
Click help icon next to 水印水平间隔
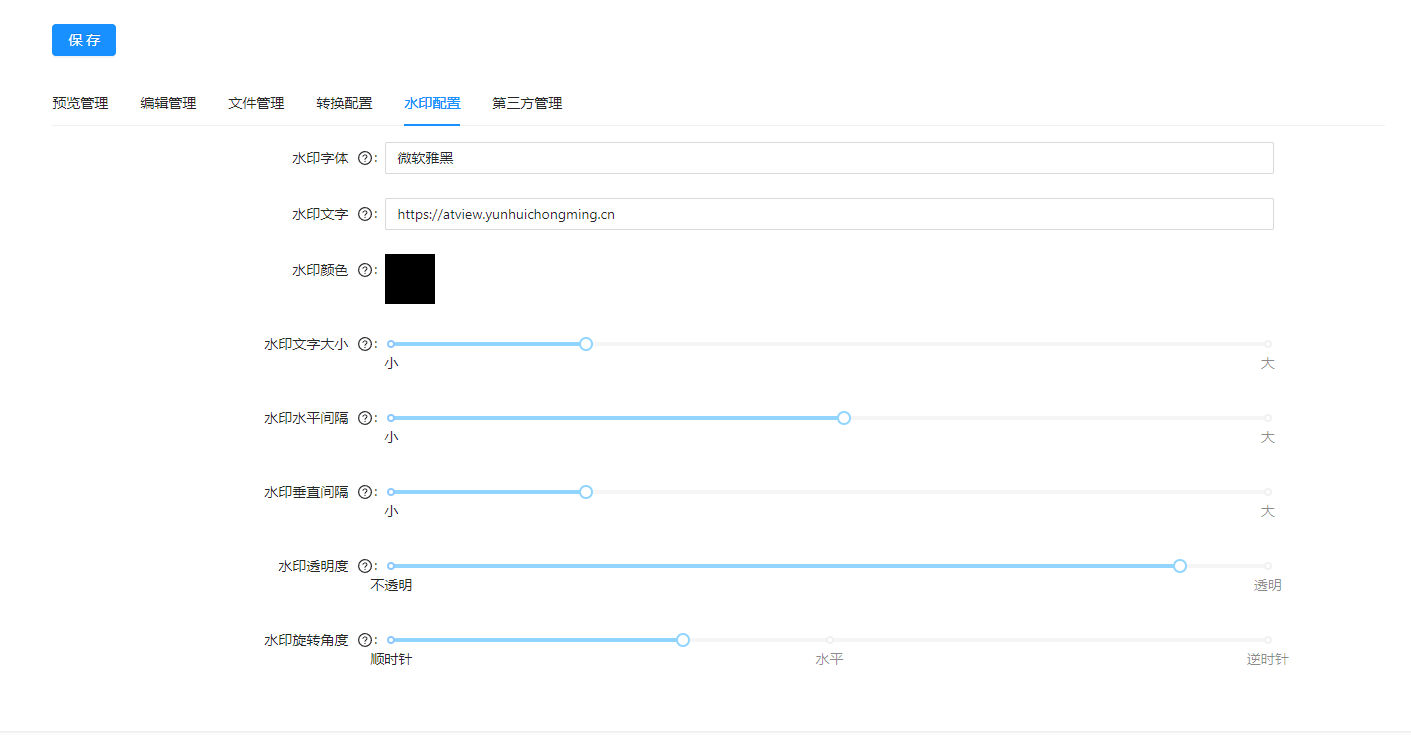pyautogui.click(x=365, y=418)
